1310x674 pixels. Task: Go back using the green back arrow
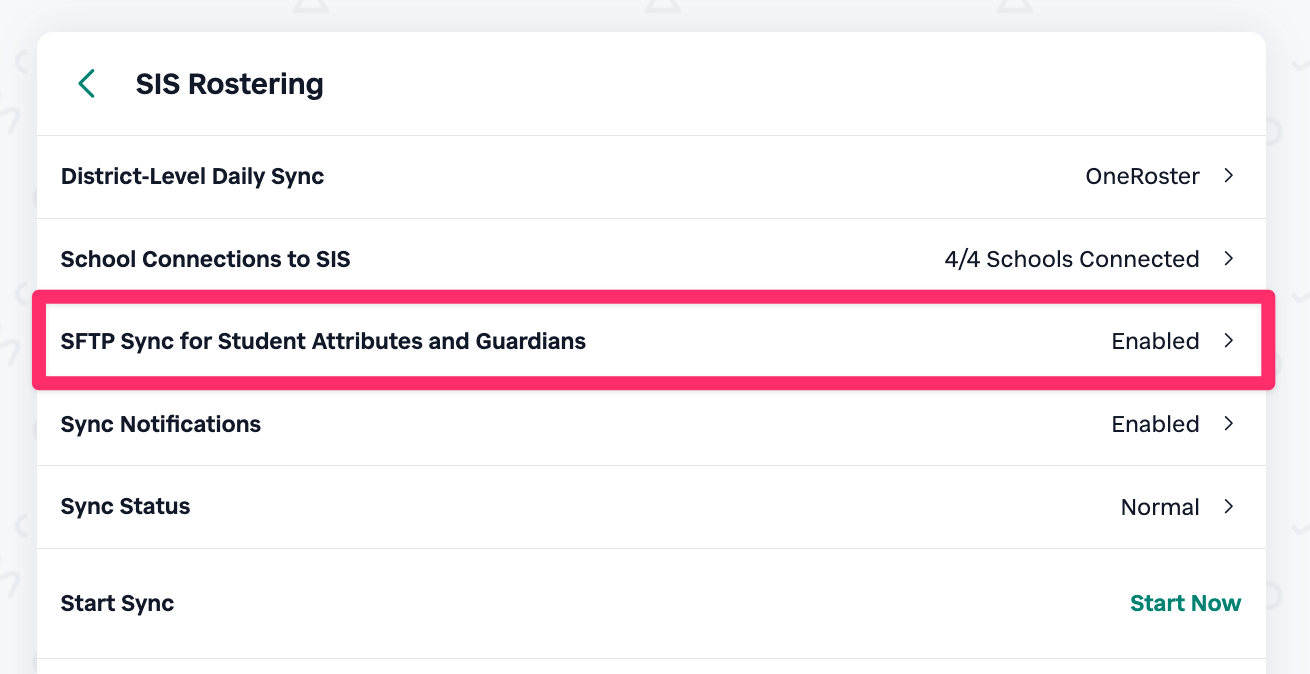[x=87, y=84]
